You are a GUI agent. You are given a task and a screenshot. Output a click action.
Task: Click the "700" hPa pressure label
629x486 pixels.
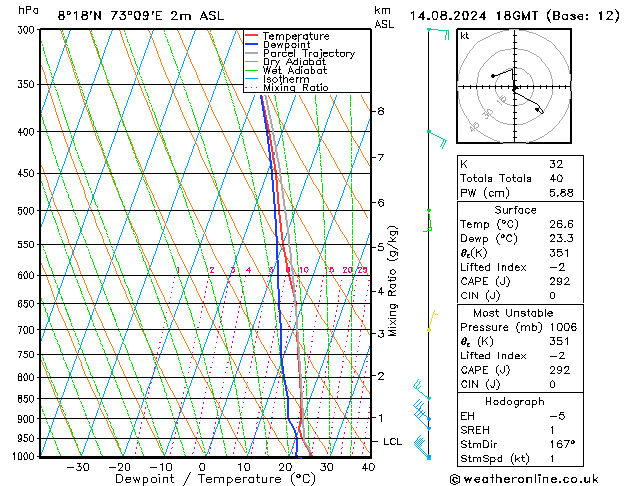[28, 330]
